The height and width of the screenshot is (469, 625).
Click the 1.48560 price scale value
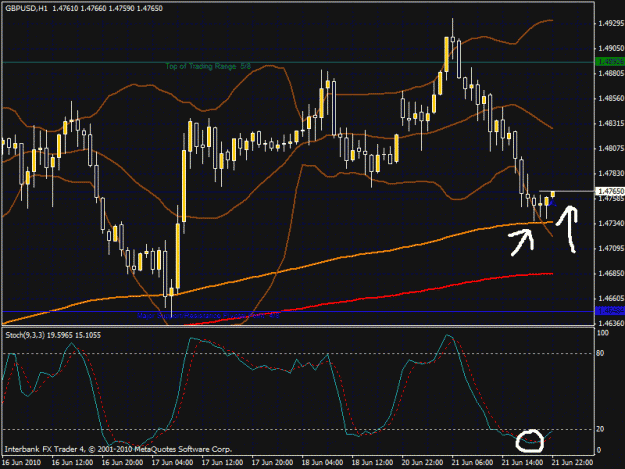(611, 99)
